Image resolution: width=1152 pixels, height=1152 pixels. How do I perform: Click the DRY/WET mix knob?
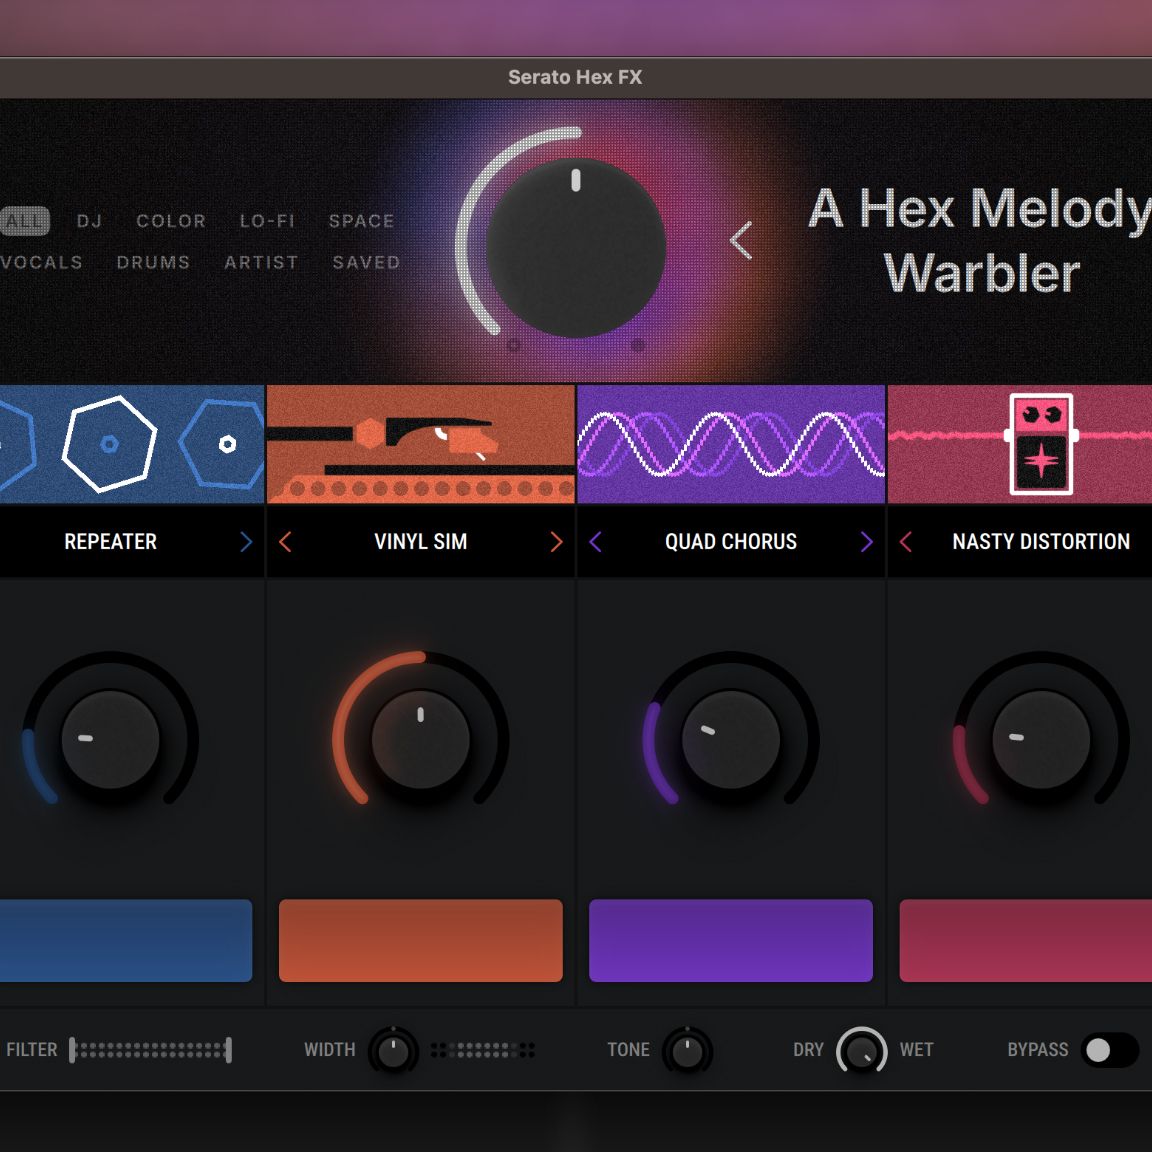[x=862, y=1051]
